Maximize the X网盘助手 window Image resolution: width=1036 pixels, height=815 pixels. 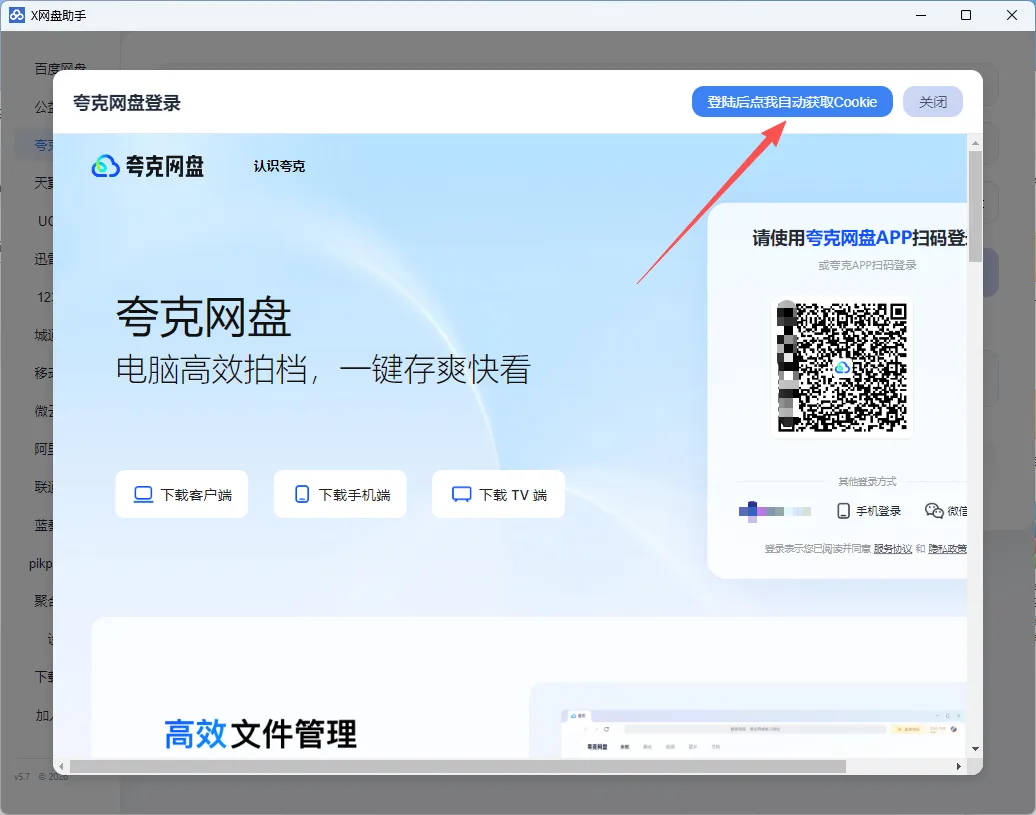click(966, 15)
